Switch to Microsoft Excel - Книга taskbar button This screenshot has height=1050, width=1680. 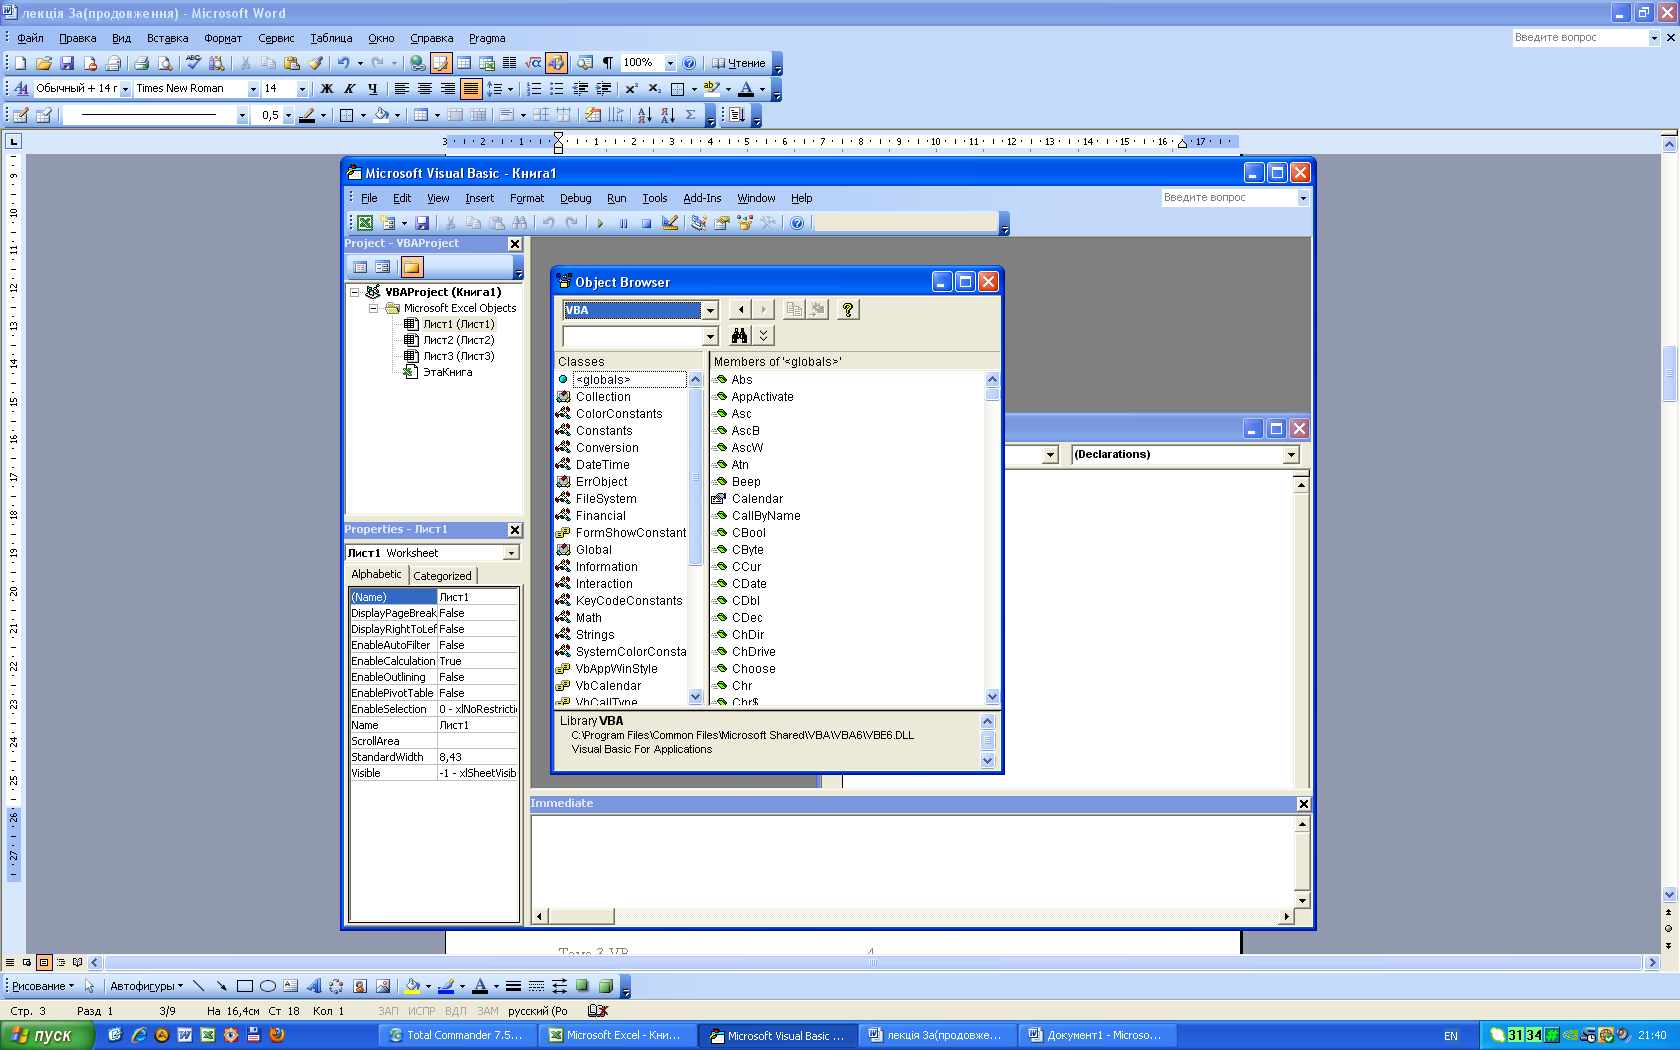[x=616, y=1035]
